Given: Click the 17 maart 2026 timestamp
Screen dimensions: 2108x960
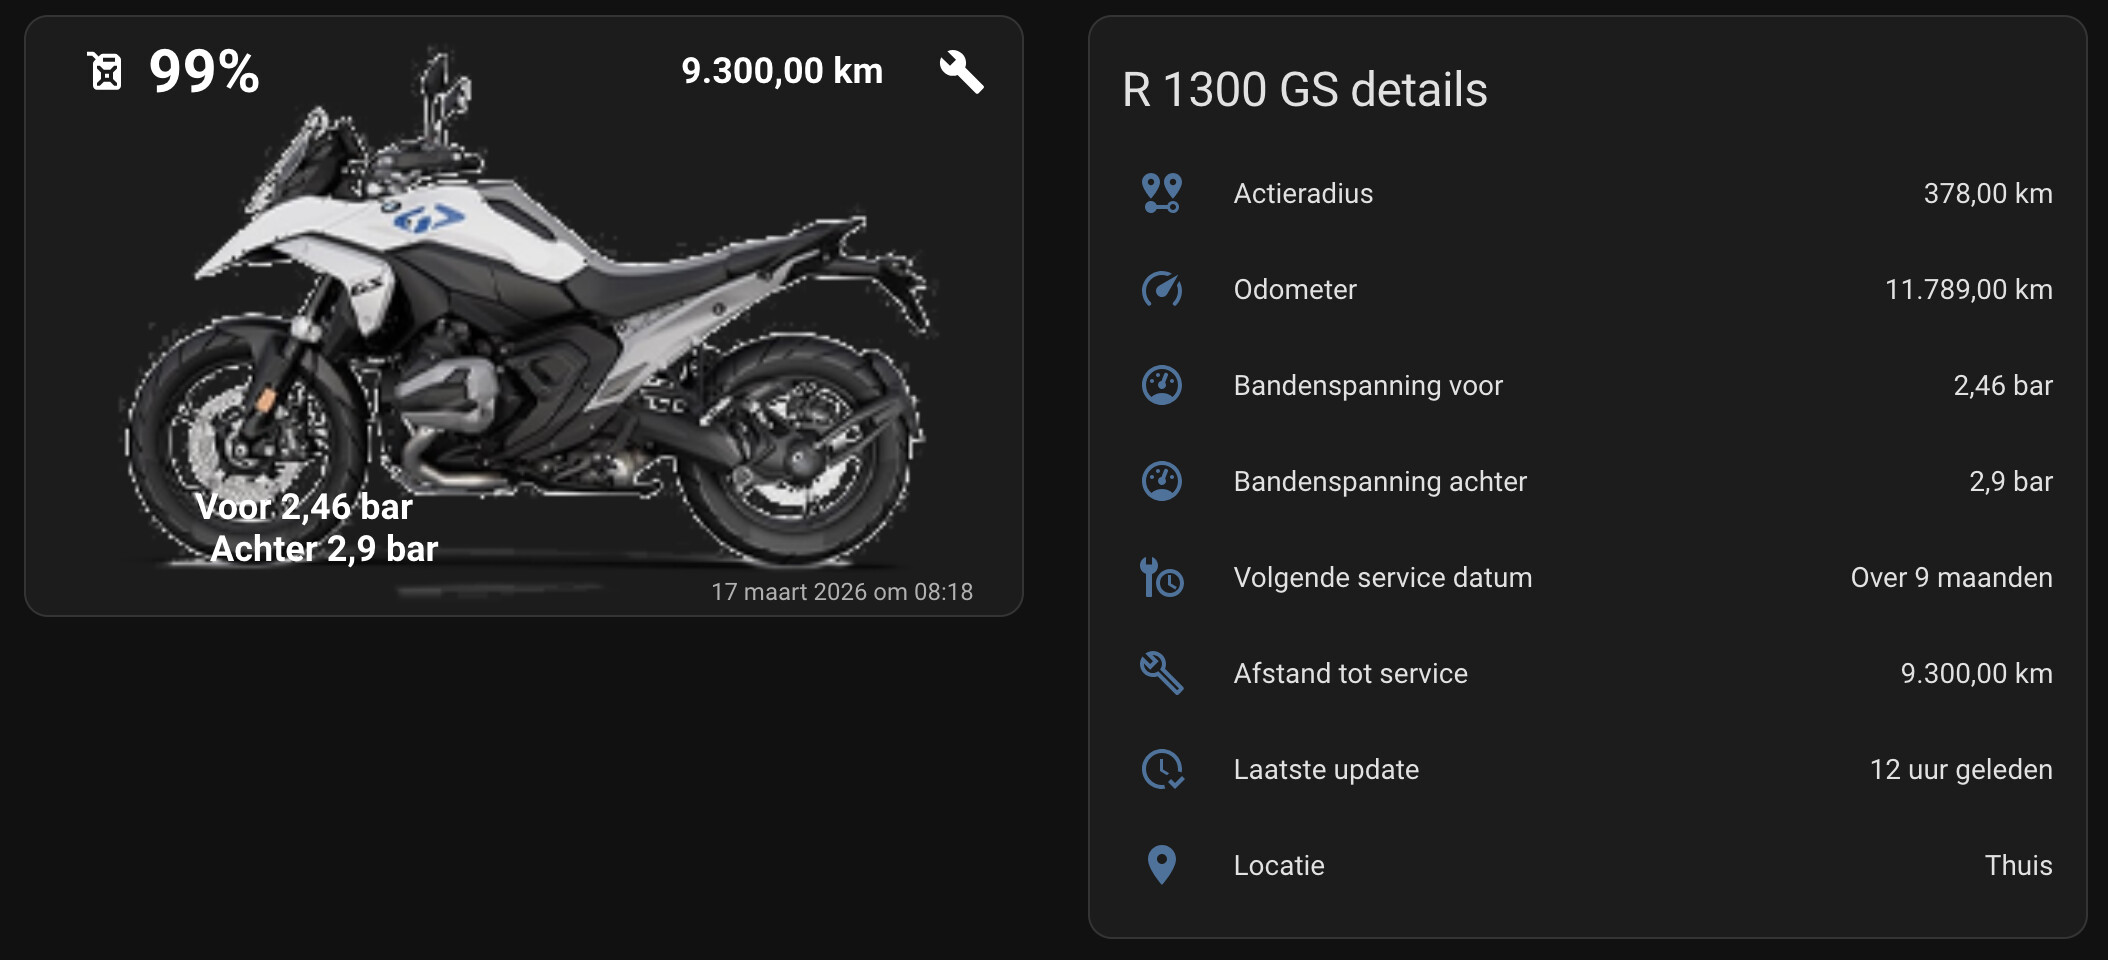Looking at the screenshot, I should (842, 592).
